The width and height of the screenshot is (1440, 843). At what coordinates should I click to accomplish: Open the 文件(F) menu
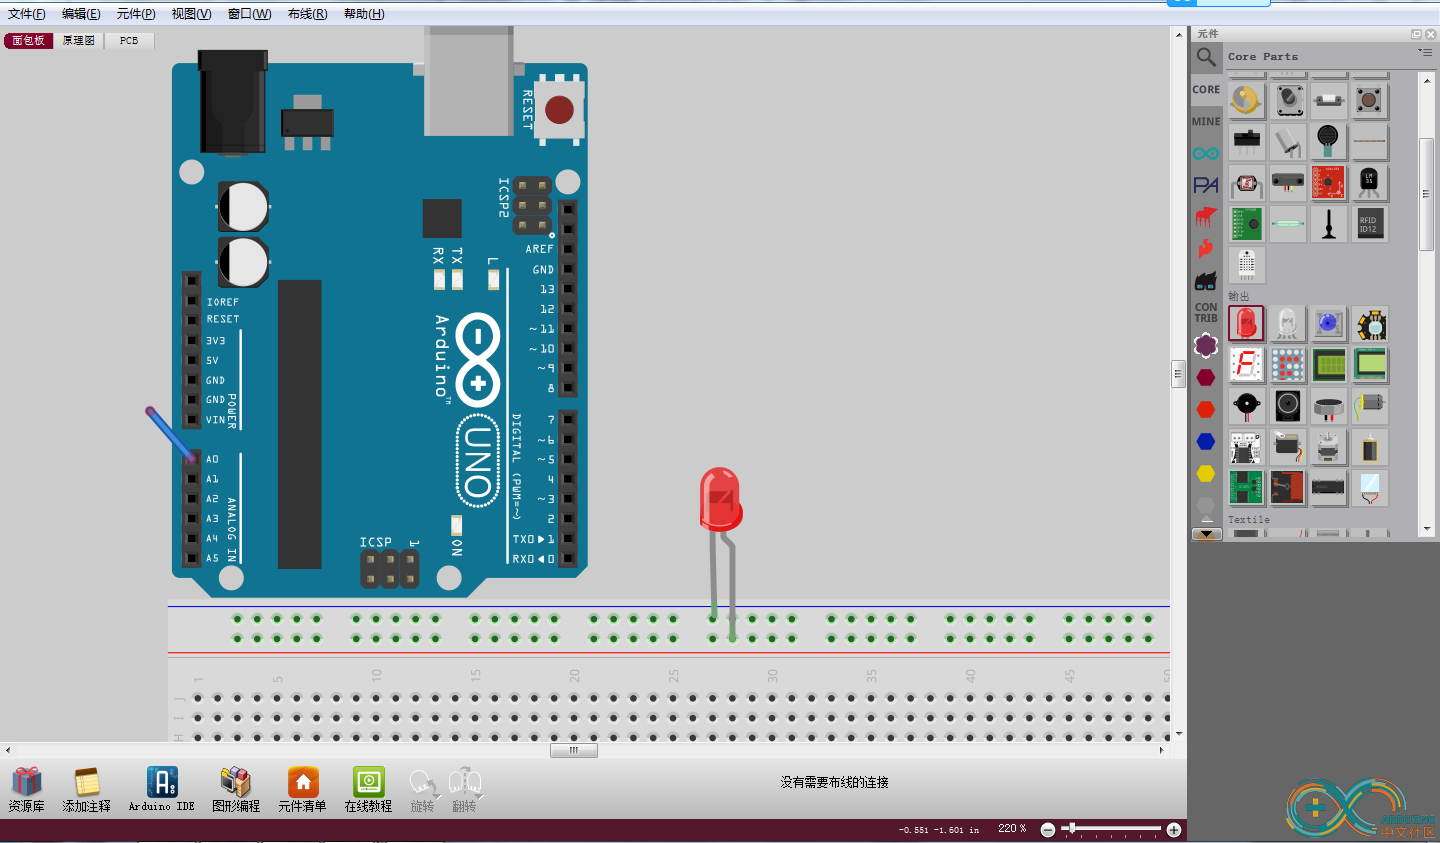pyautogui.click(x=27, y=14)
